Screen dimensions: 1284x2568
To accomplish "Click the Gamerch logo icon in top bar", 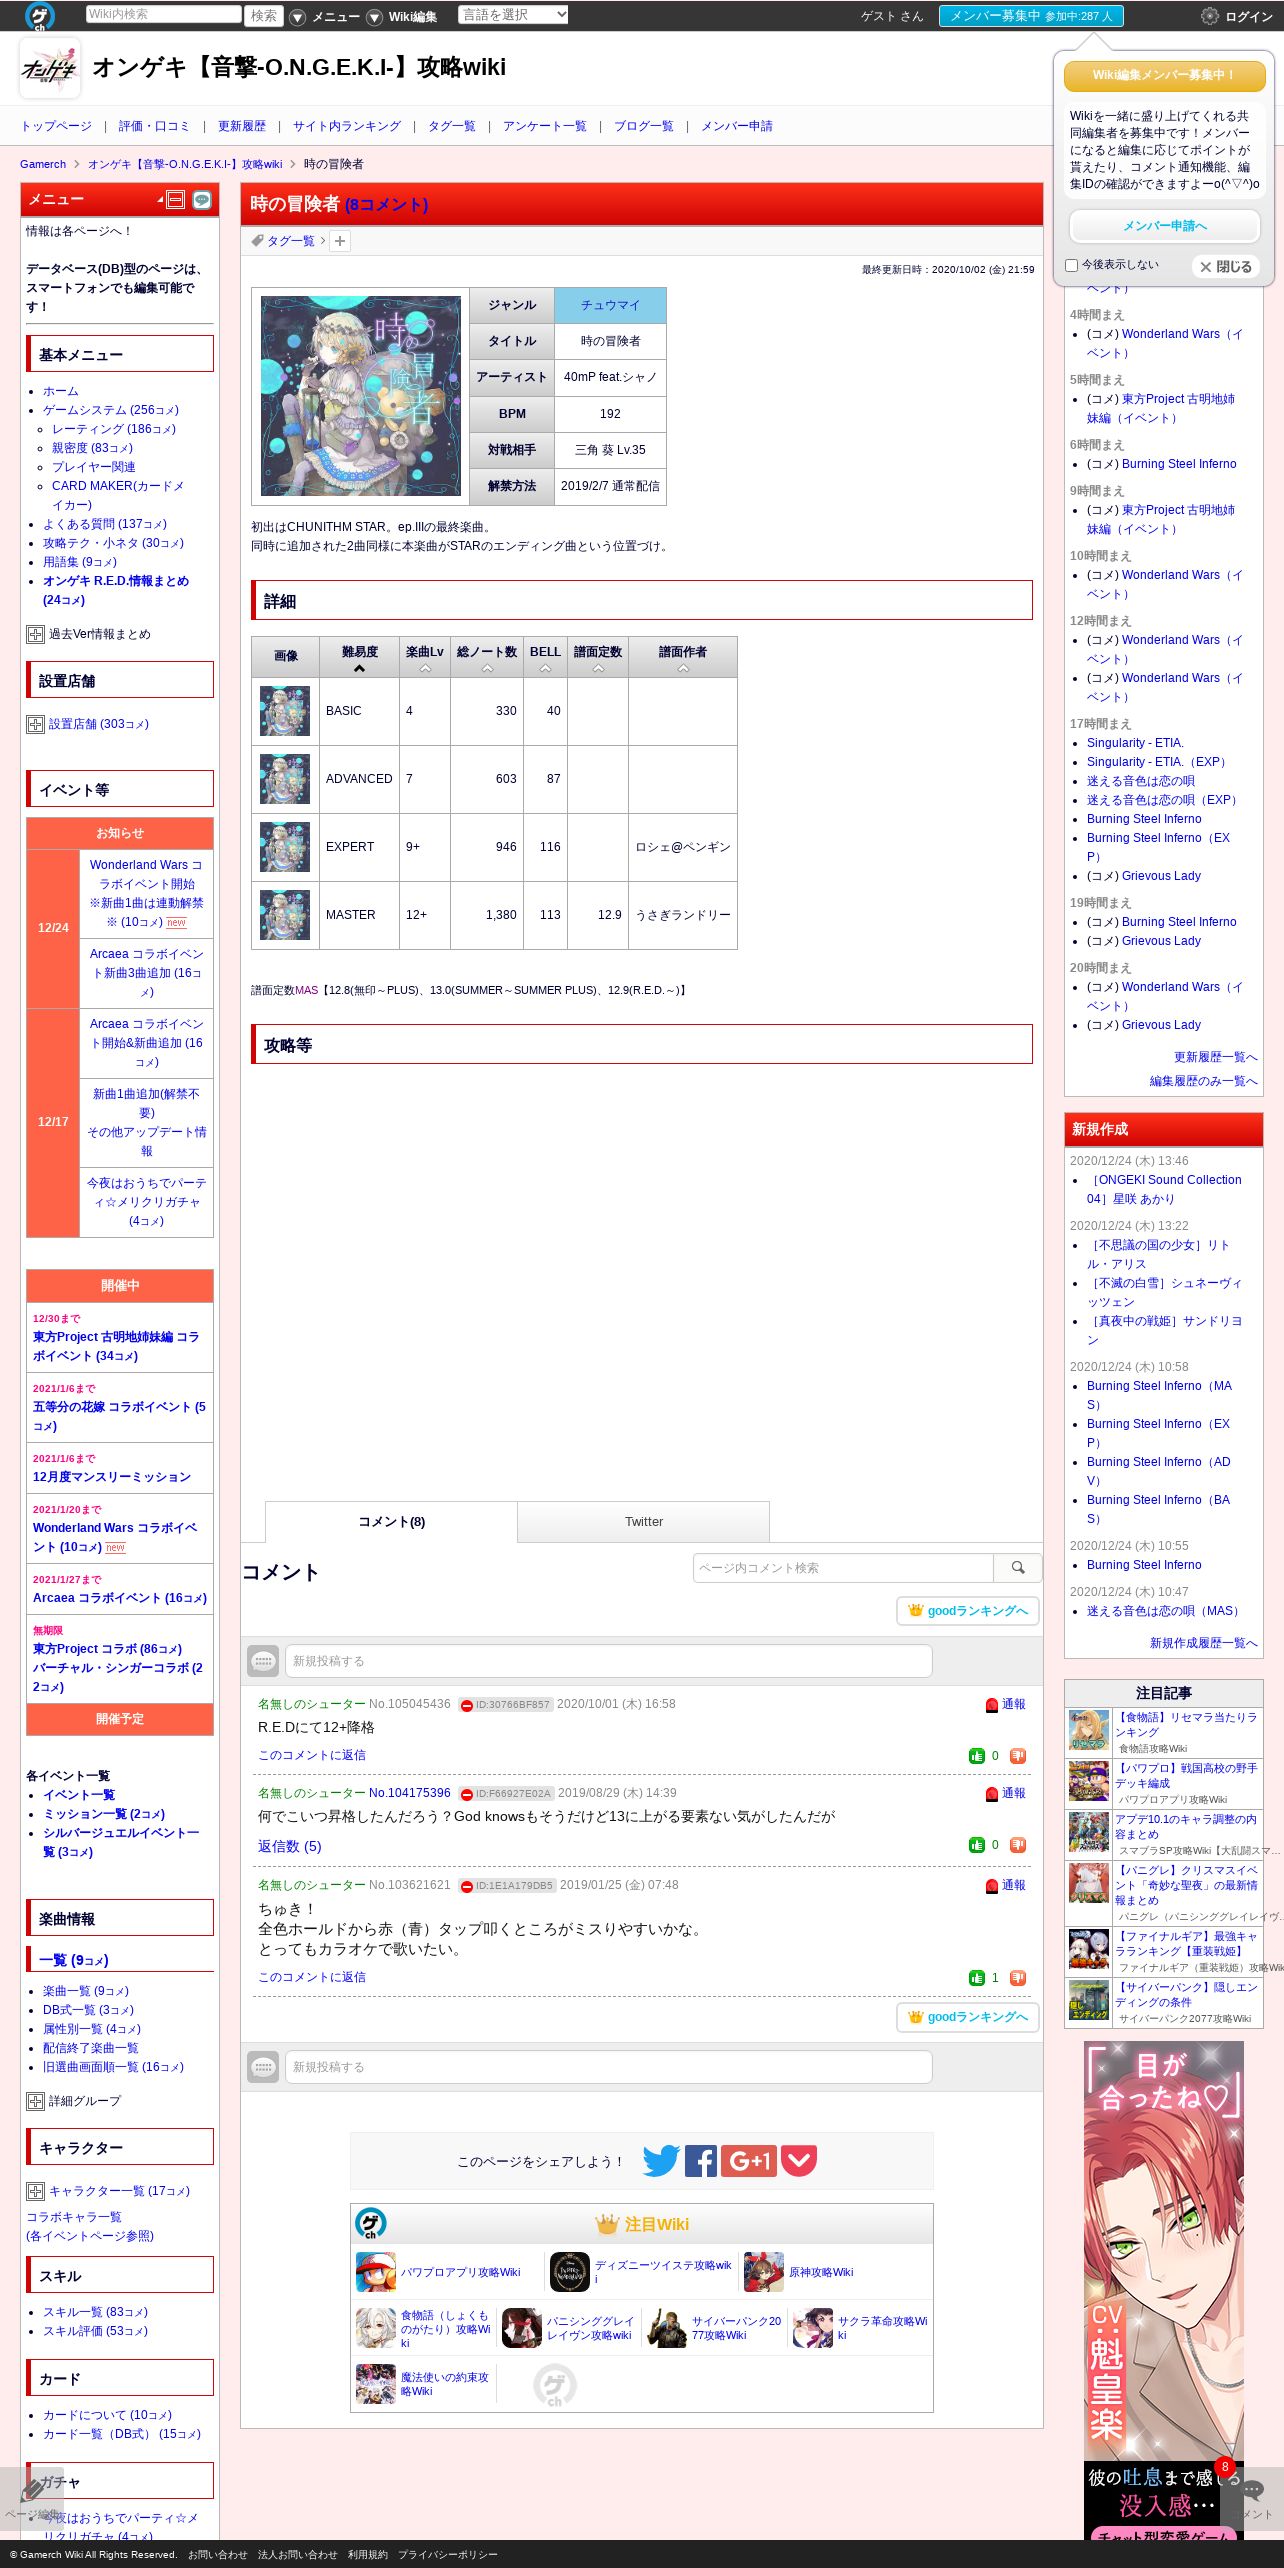I will point(40,15).
